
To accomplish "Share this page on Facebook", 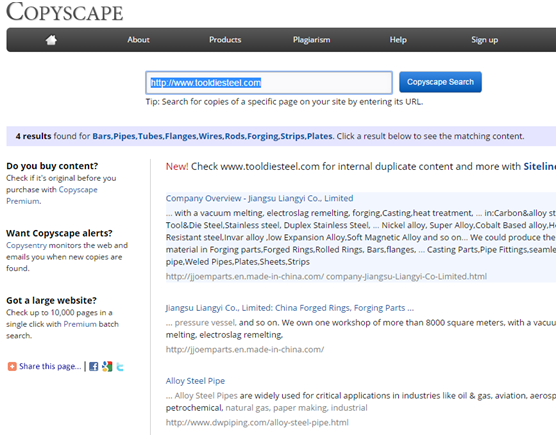I will point(94,367).
